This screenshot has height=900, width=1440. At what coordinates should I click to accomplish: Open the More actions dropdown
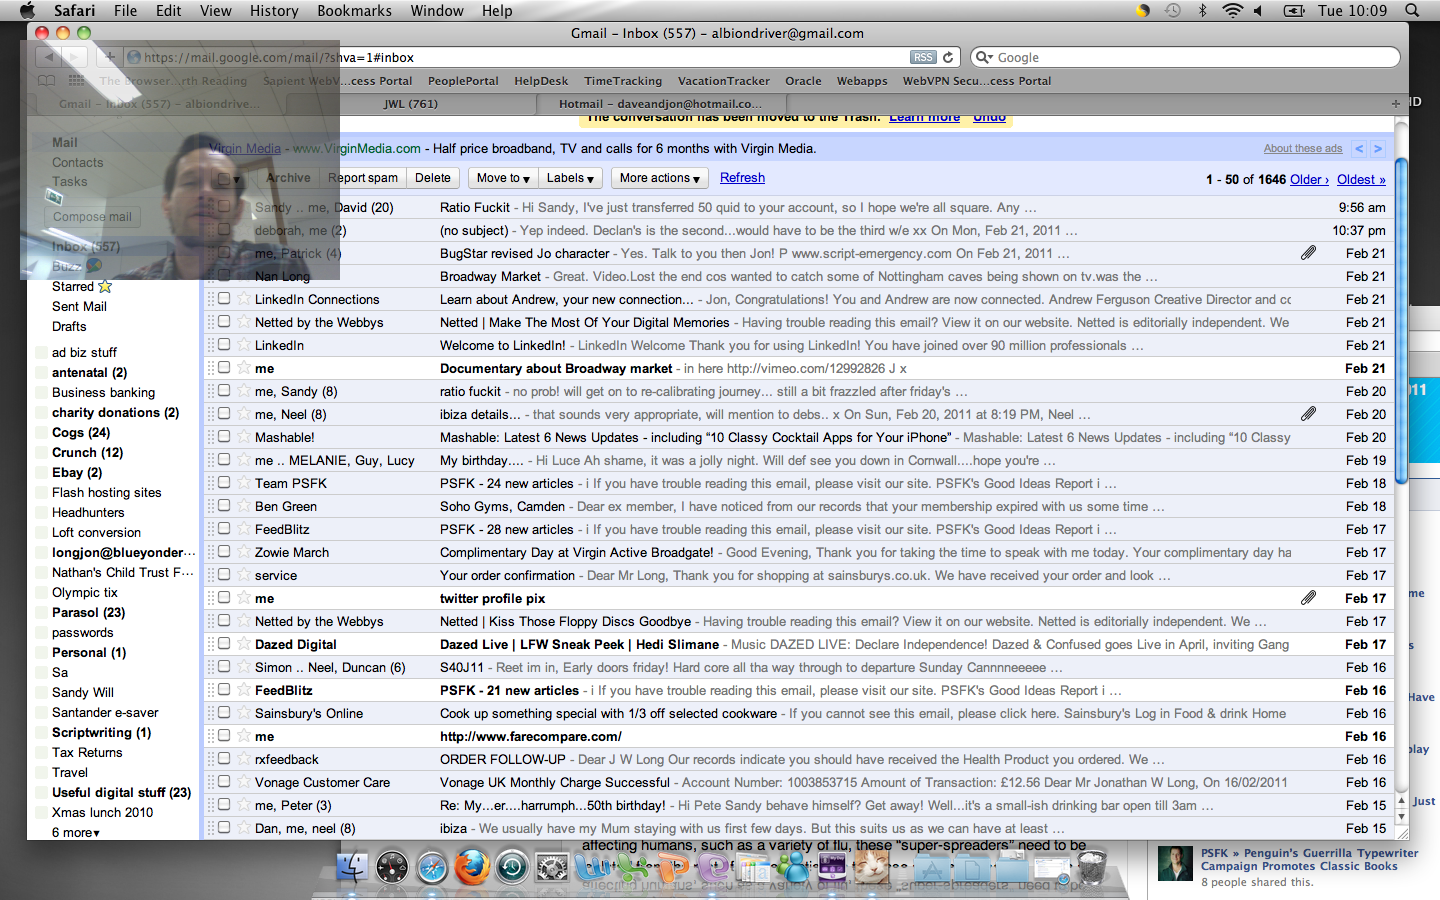tap(659, 178)
